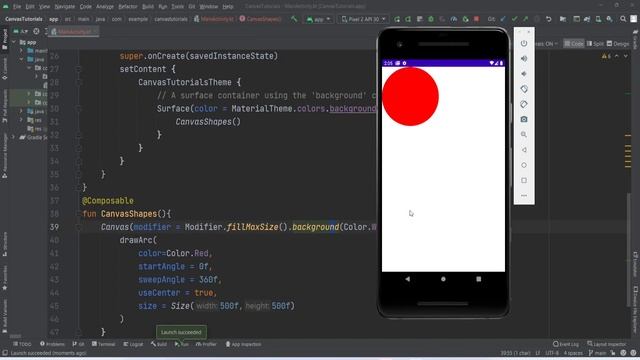640x360 pixels.
Task: Open the Navigate menu
Action: point(64,7)
